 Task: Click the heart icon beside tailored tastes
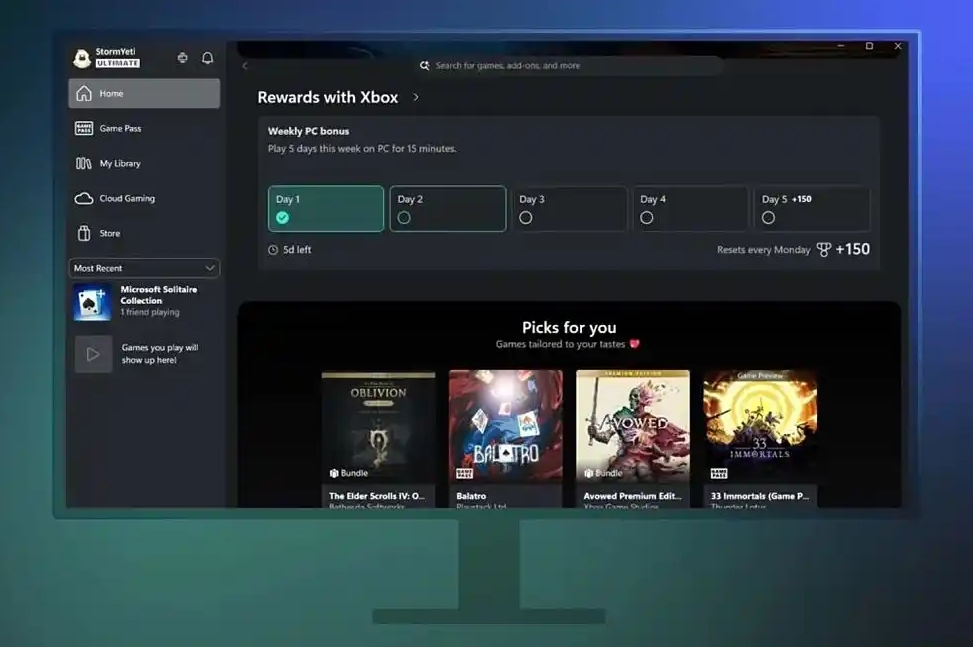pos(634,344)
